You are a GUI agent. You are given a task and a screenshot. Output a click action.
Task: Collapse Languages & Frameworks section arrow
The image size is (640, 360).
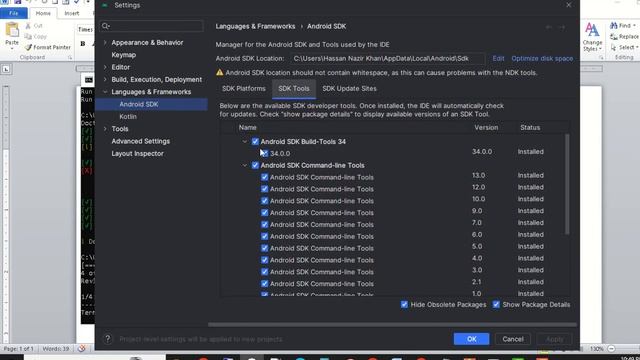coord(105,92)
